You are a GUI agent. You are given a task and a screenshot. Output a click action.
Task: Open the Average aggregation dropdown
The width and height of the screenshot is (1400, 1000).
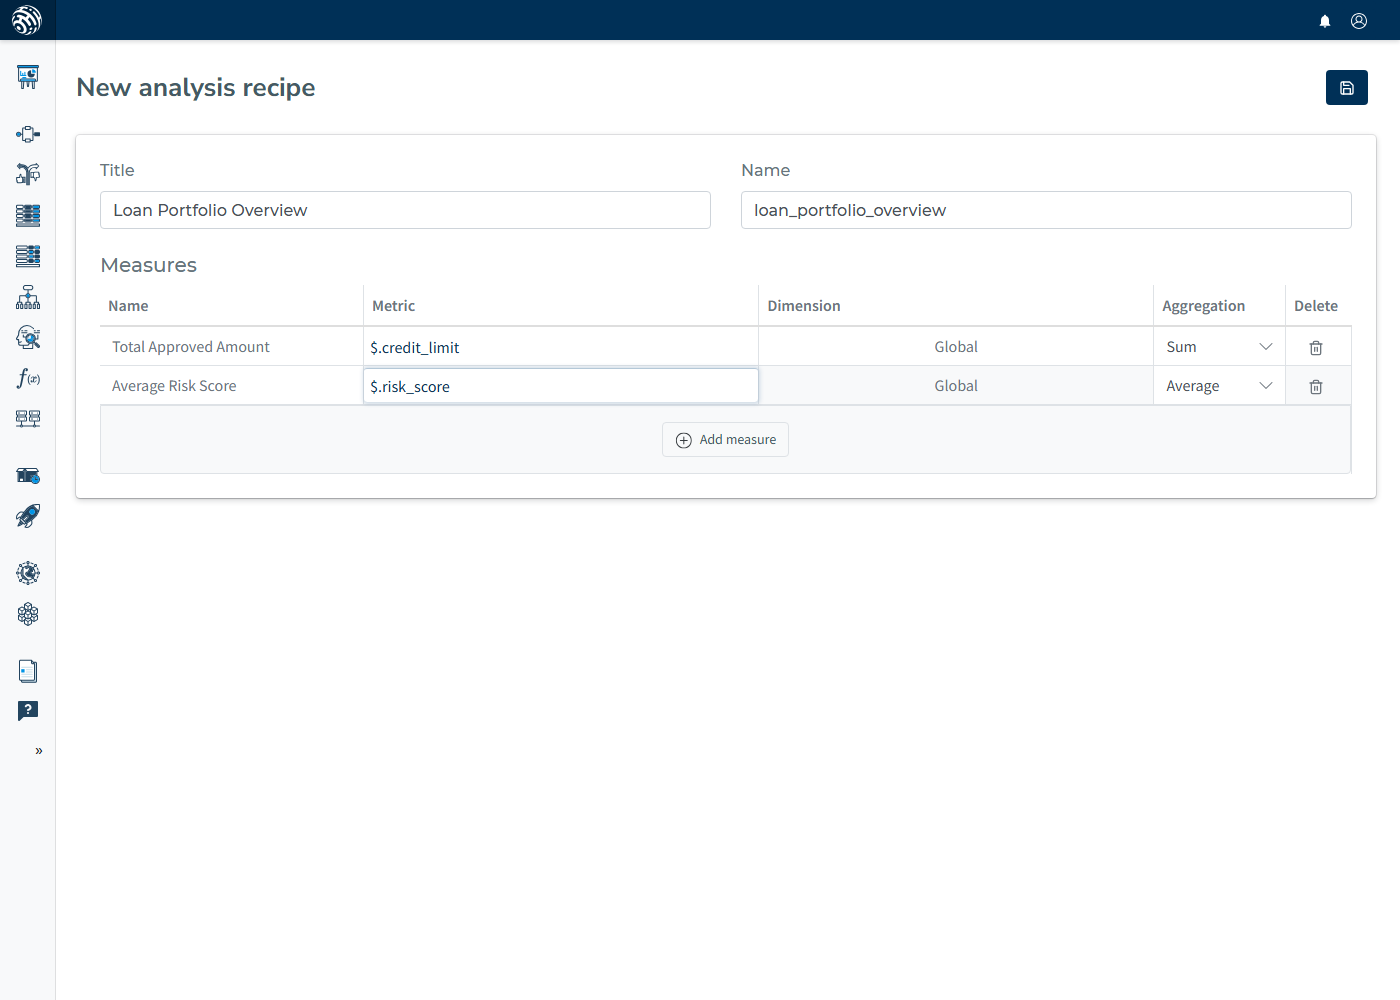[x=1219, y=386]
